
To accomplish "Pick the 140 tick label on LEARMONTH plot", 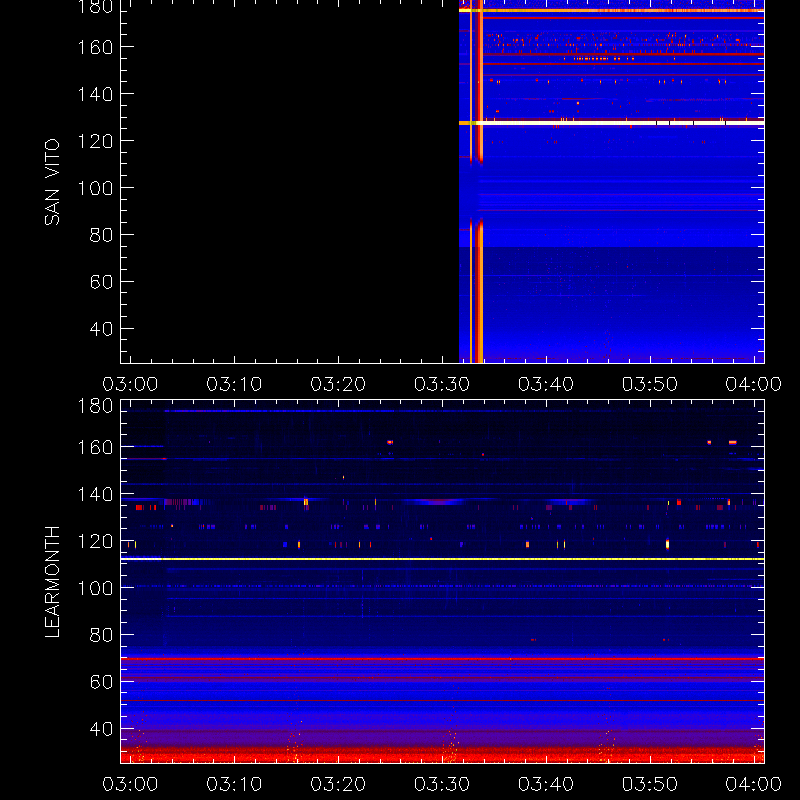I will [95, 494].
